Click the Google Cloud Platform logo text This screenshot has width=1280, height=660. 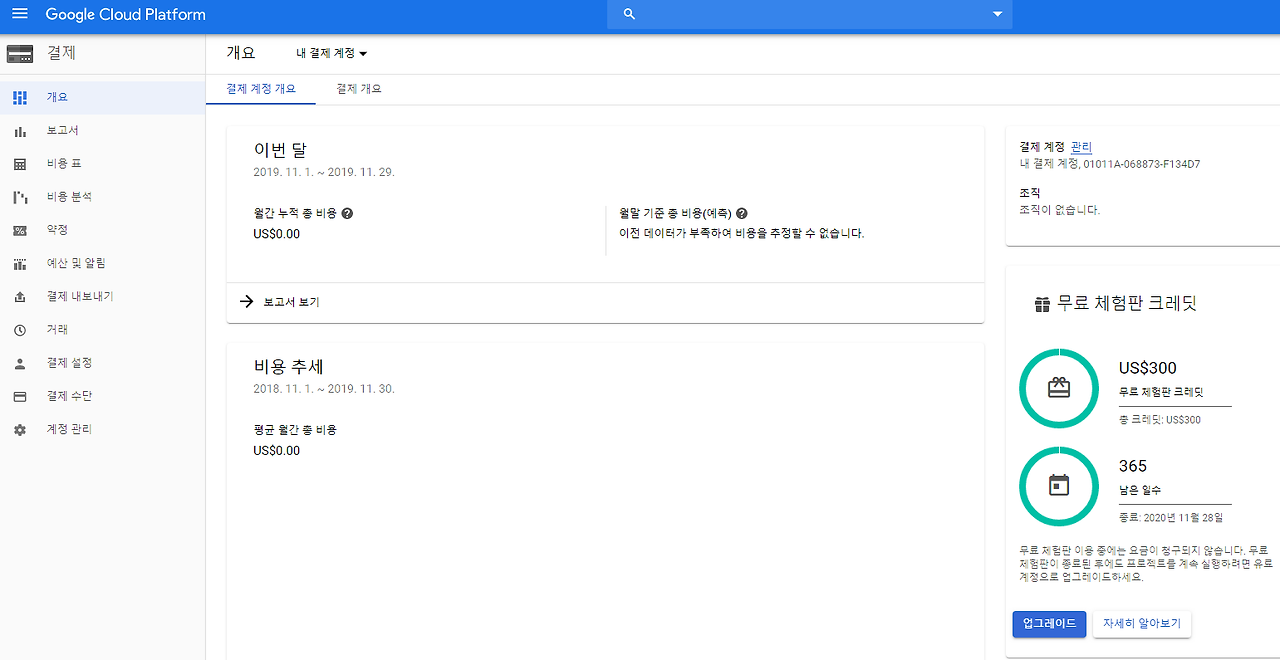click(x=126, y=15)
